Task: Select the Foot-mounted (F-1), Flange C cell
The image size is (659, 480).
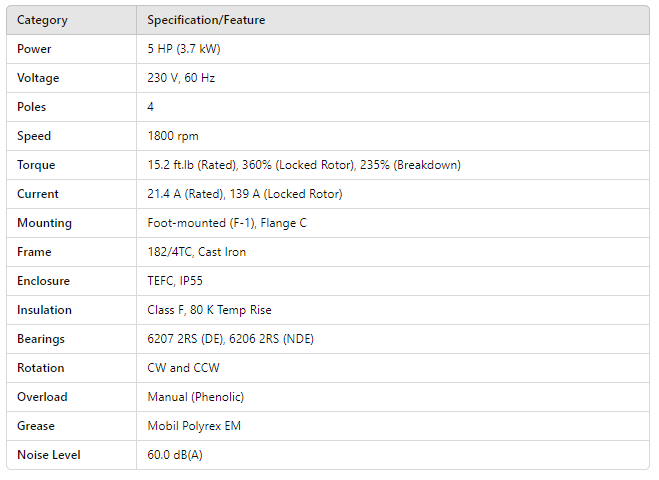Action: click(x=227, y=223)
